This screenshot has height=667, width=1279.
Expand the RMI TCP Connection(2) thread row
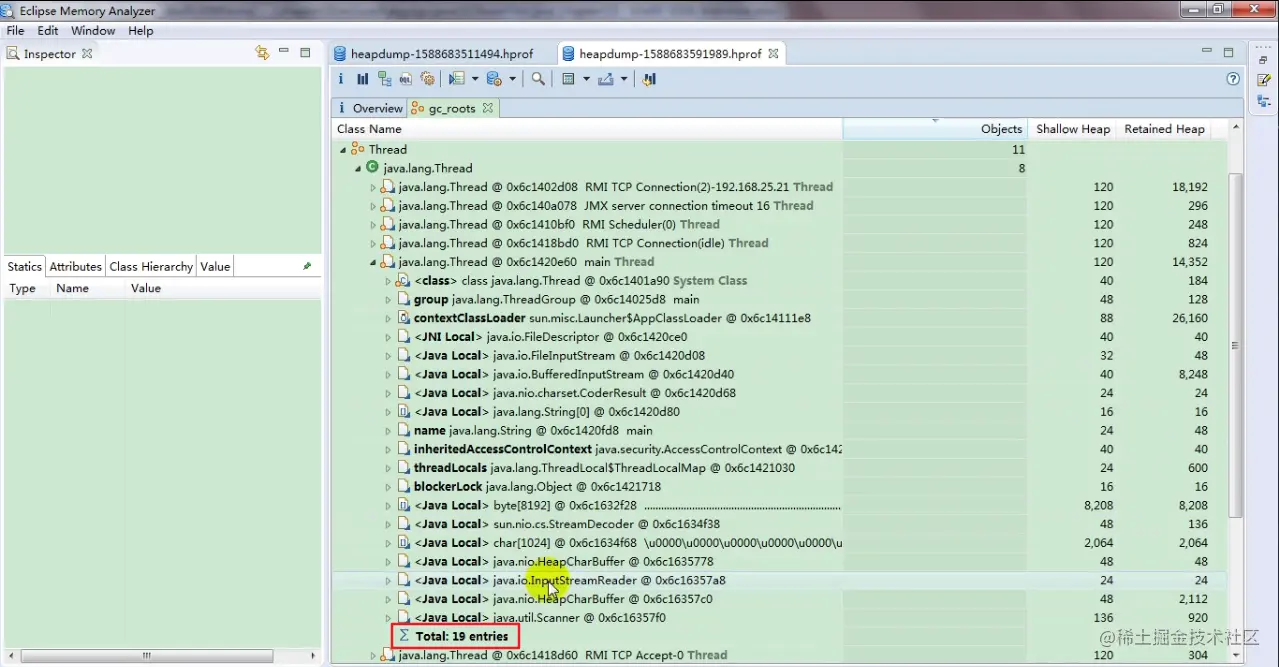pos(373,187)
